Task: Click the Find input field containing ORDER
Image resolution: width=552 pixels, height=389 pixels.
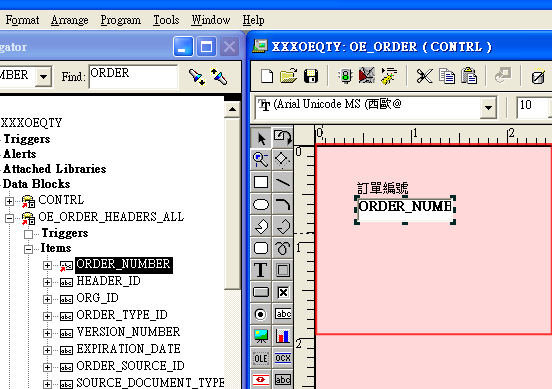Action: [133, 76]
